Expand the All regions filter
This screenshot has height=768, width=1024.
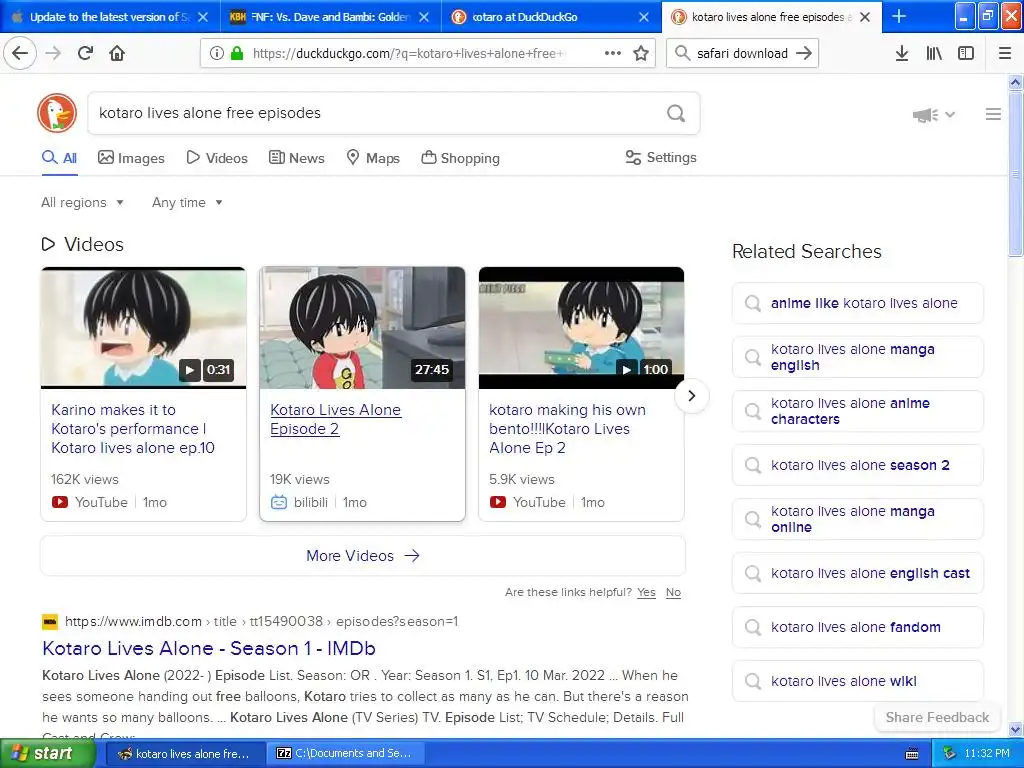click(82, 202)
